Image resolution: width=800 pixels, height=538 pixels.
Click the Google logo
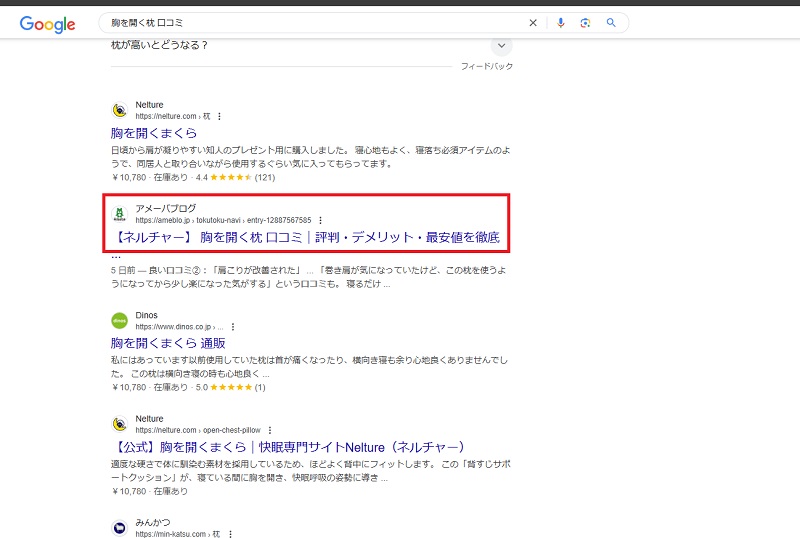point(47,24)
